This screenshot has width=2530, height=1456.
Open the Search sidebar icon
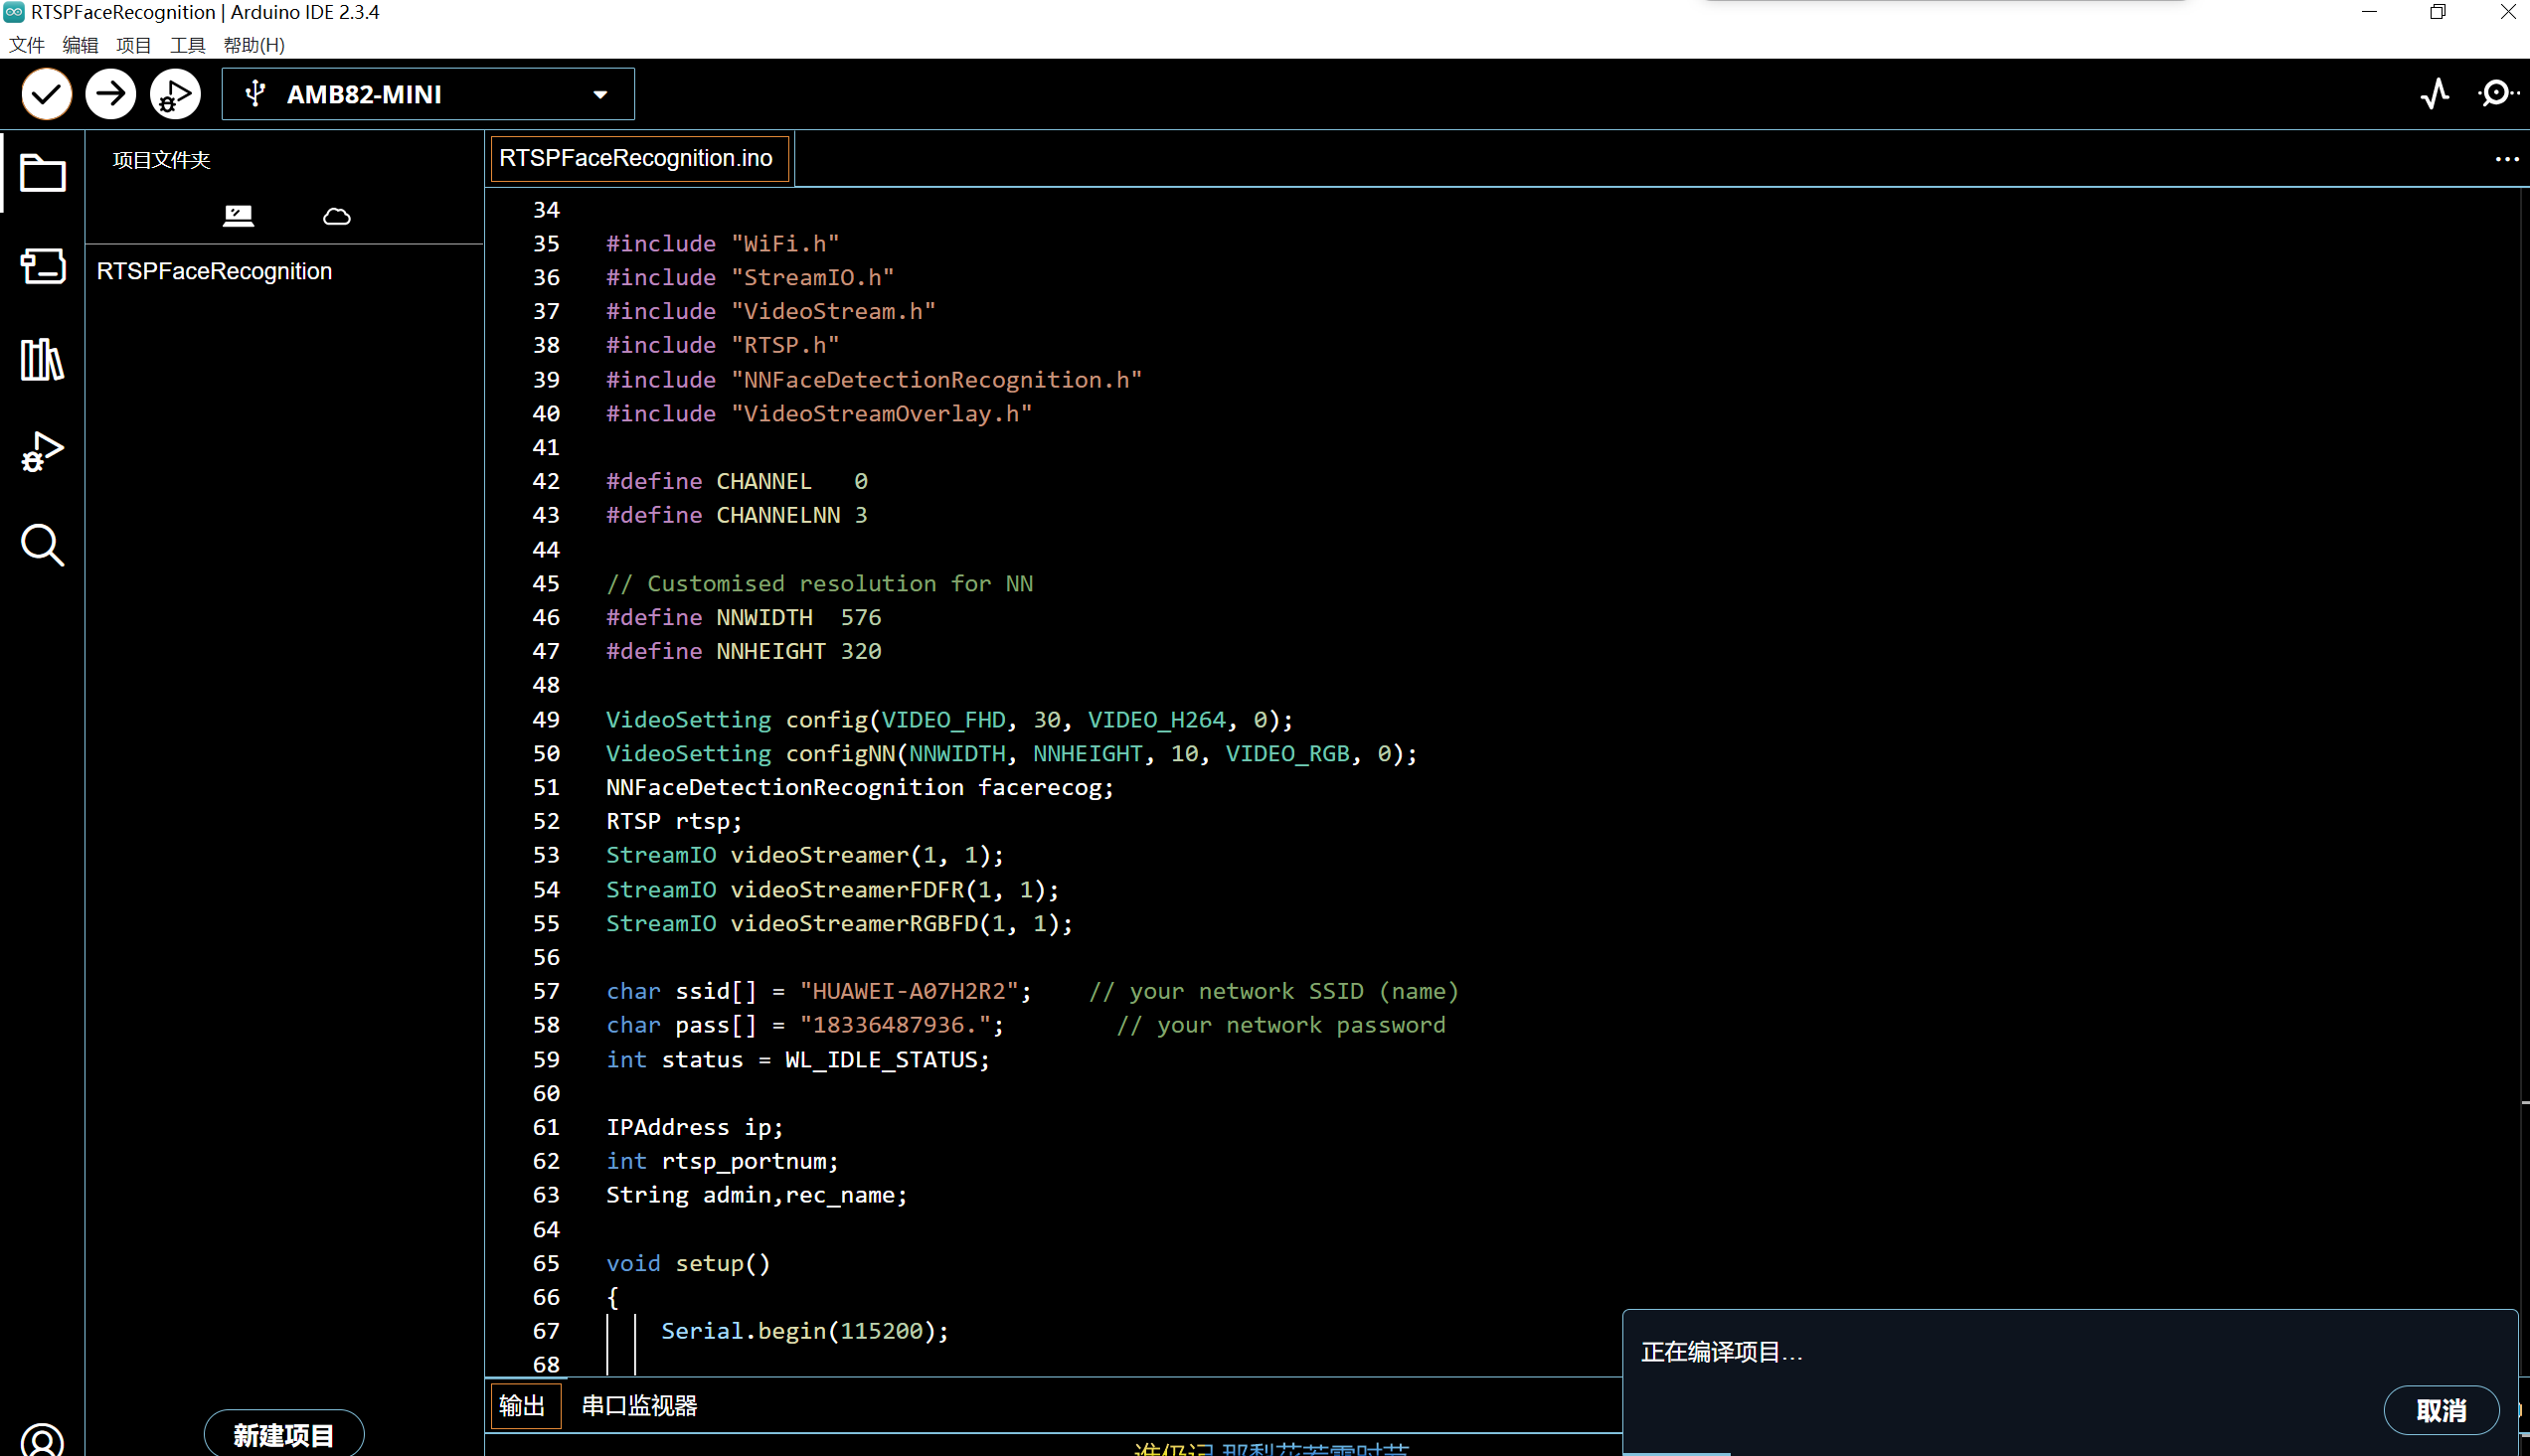tap(42, 545)
